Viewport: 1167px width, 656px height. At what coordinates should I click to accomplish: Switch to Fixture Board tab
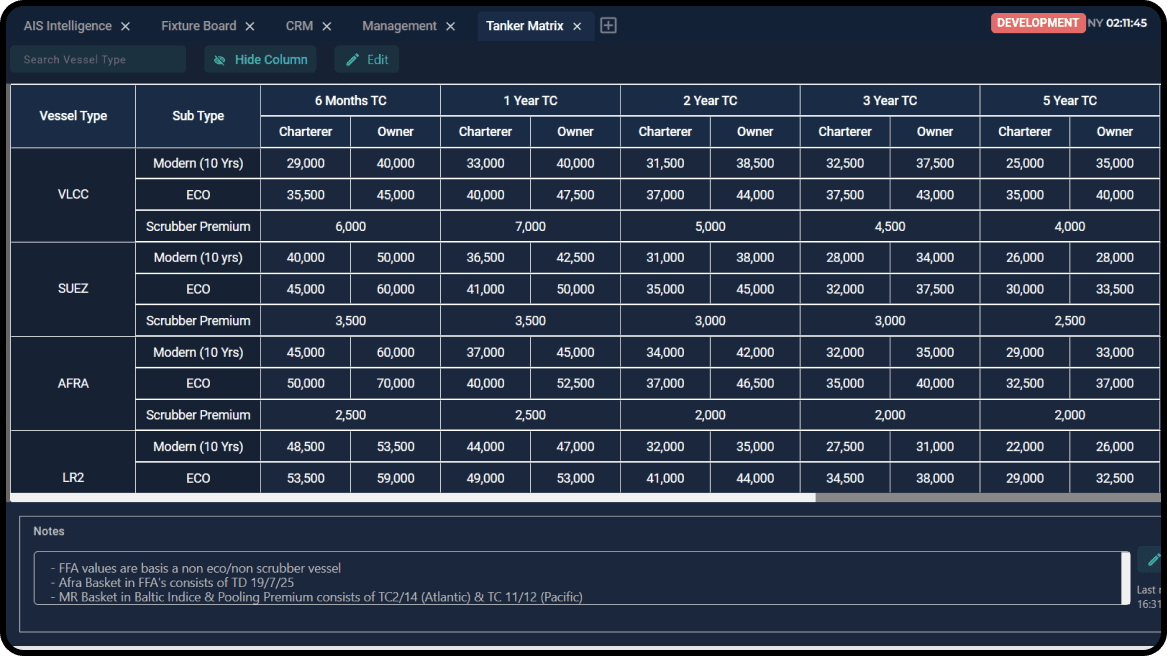[x=199, y=26]
